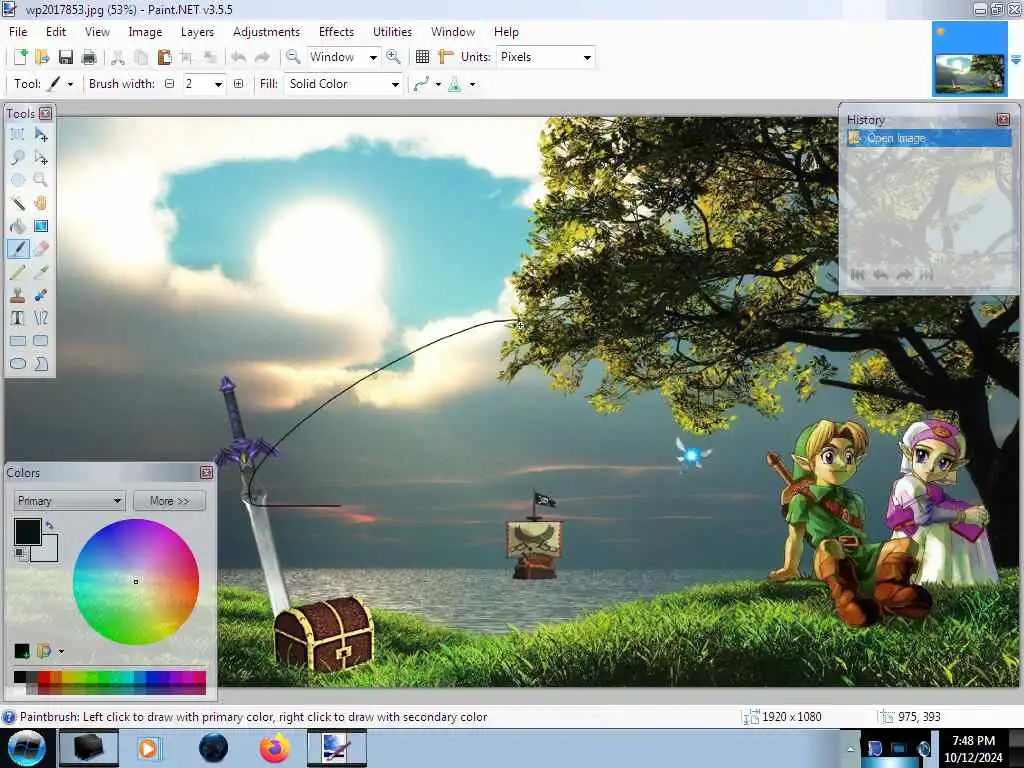The width and height of the screenshot is (1024, 768).
Task: Select the Pan hand tool
Action: tap(40, 203)
